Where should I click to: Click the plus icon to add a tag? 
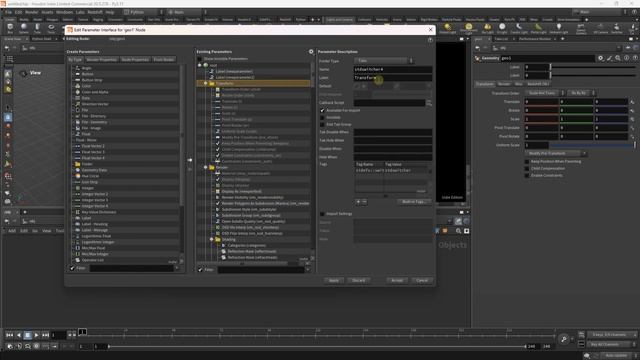point(358,202)
